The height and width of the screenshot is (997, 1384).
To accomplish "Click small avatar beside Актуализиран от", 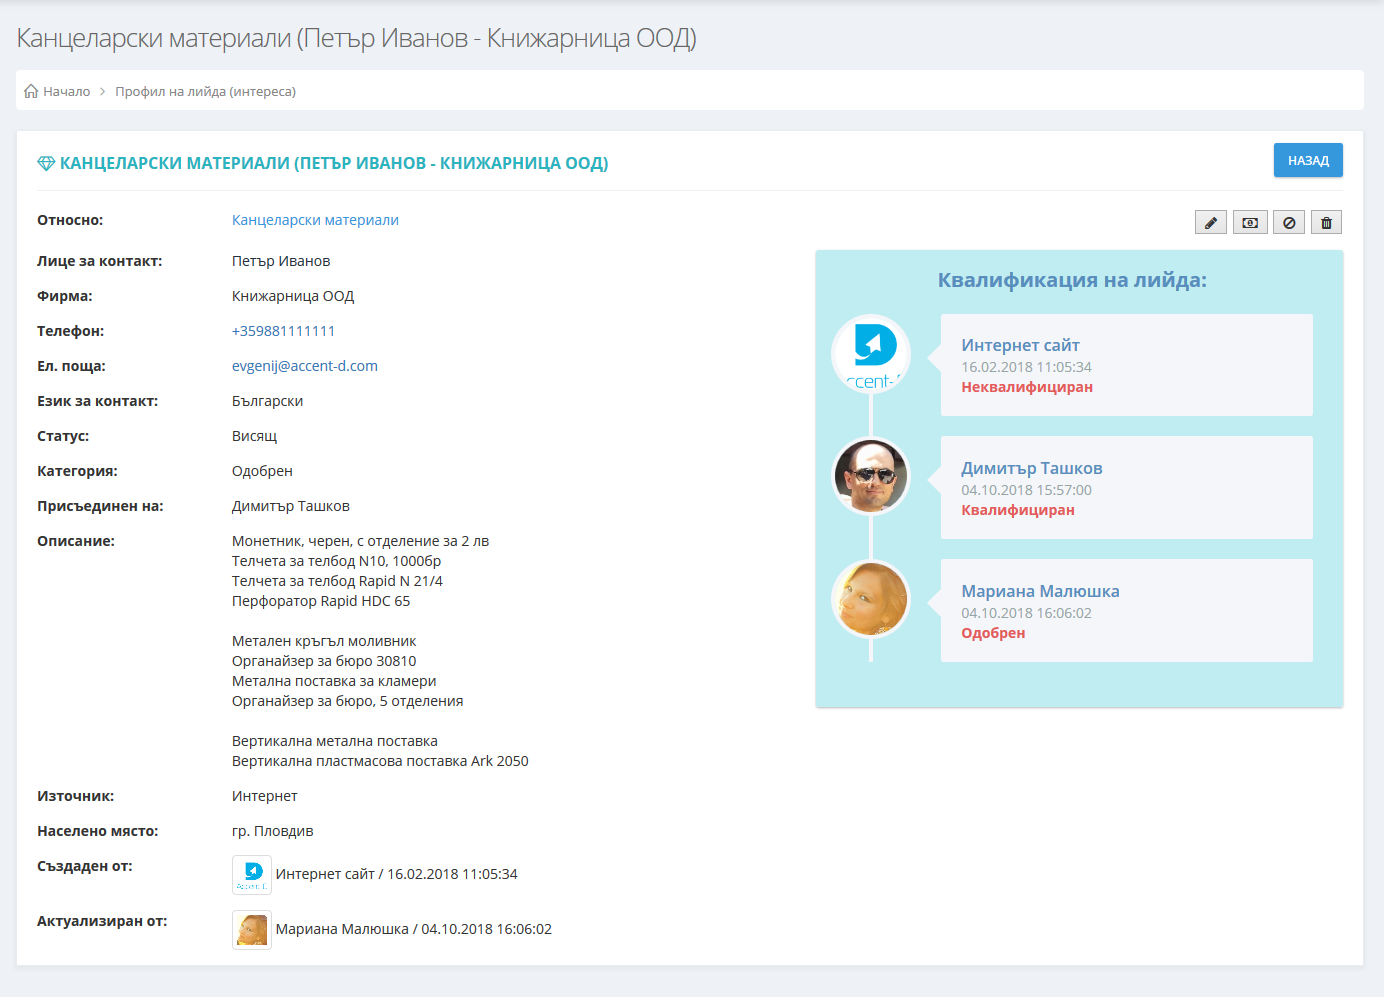I will [252, 930].
